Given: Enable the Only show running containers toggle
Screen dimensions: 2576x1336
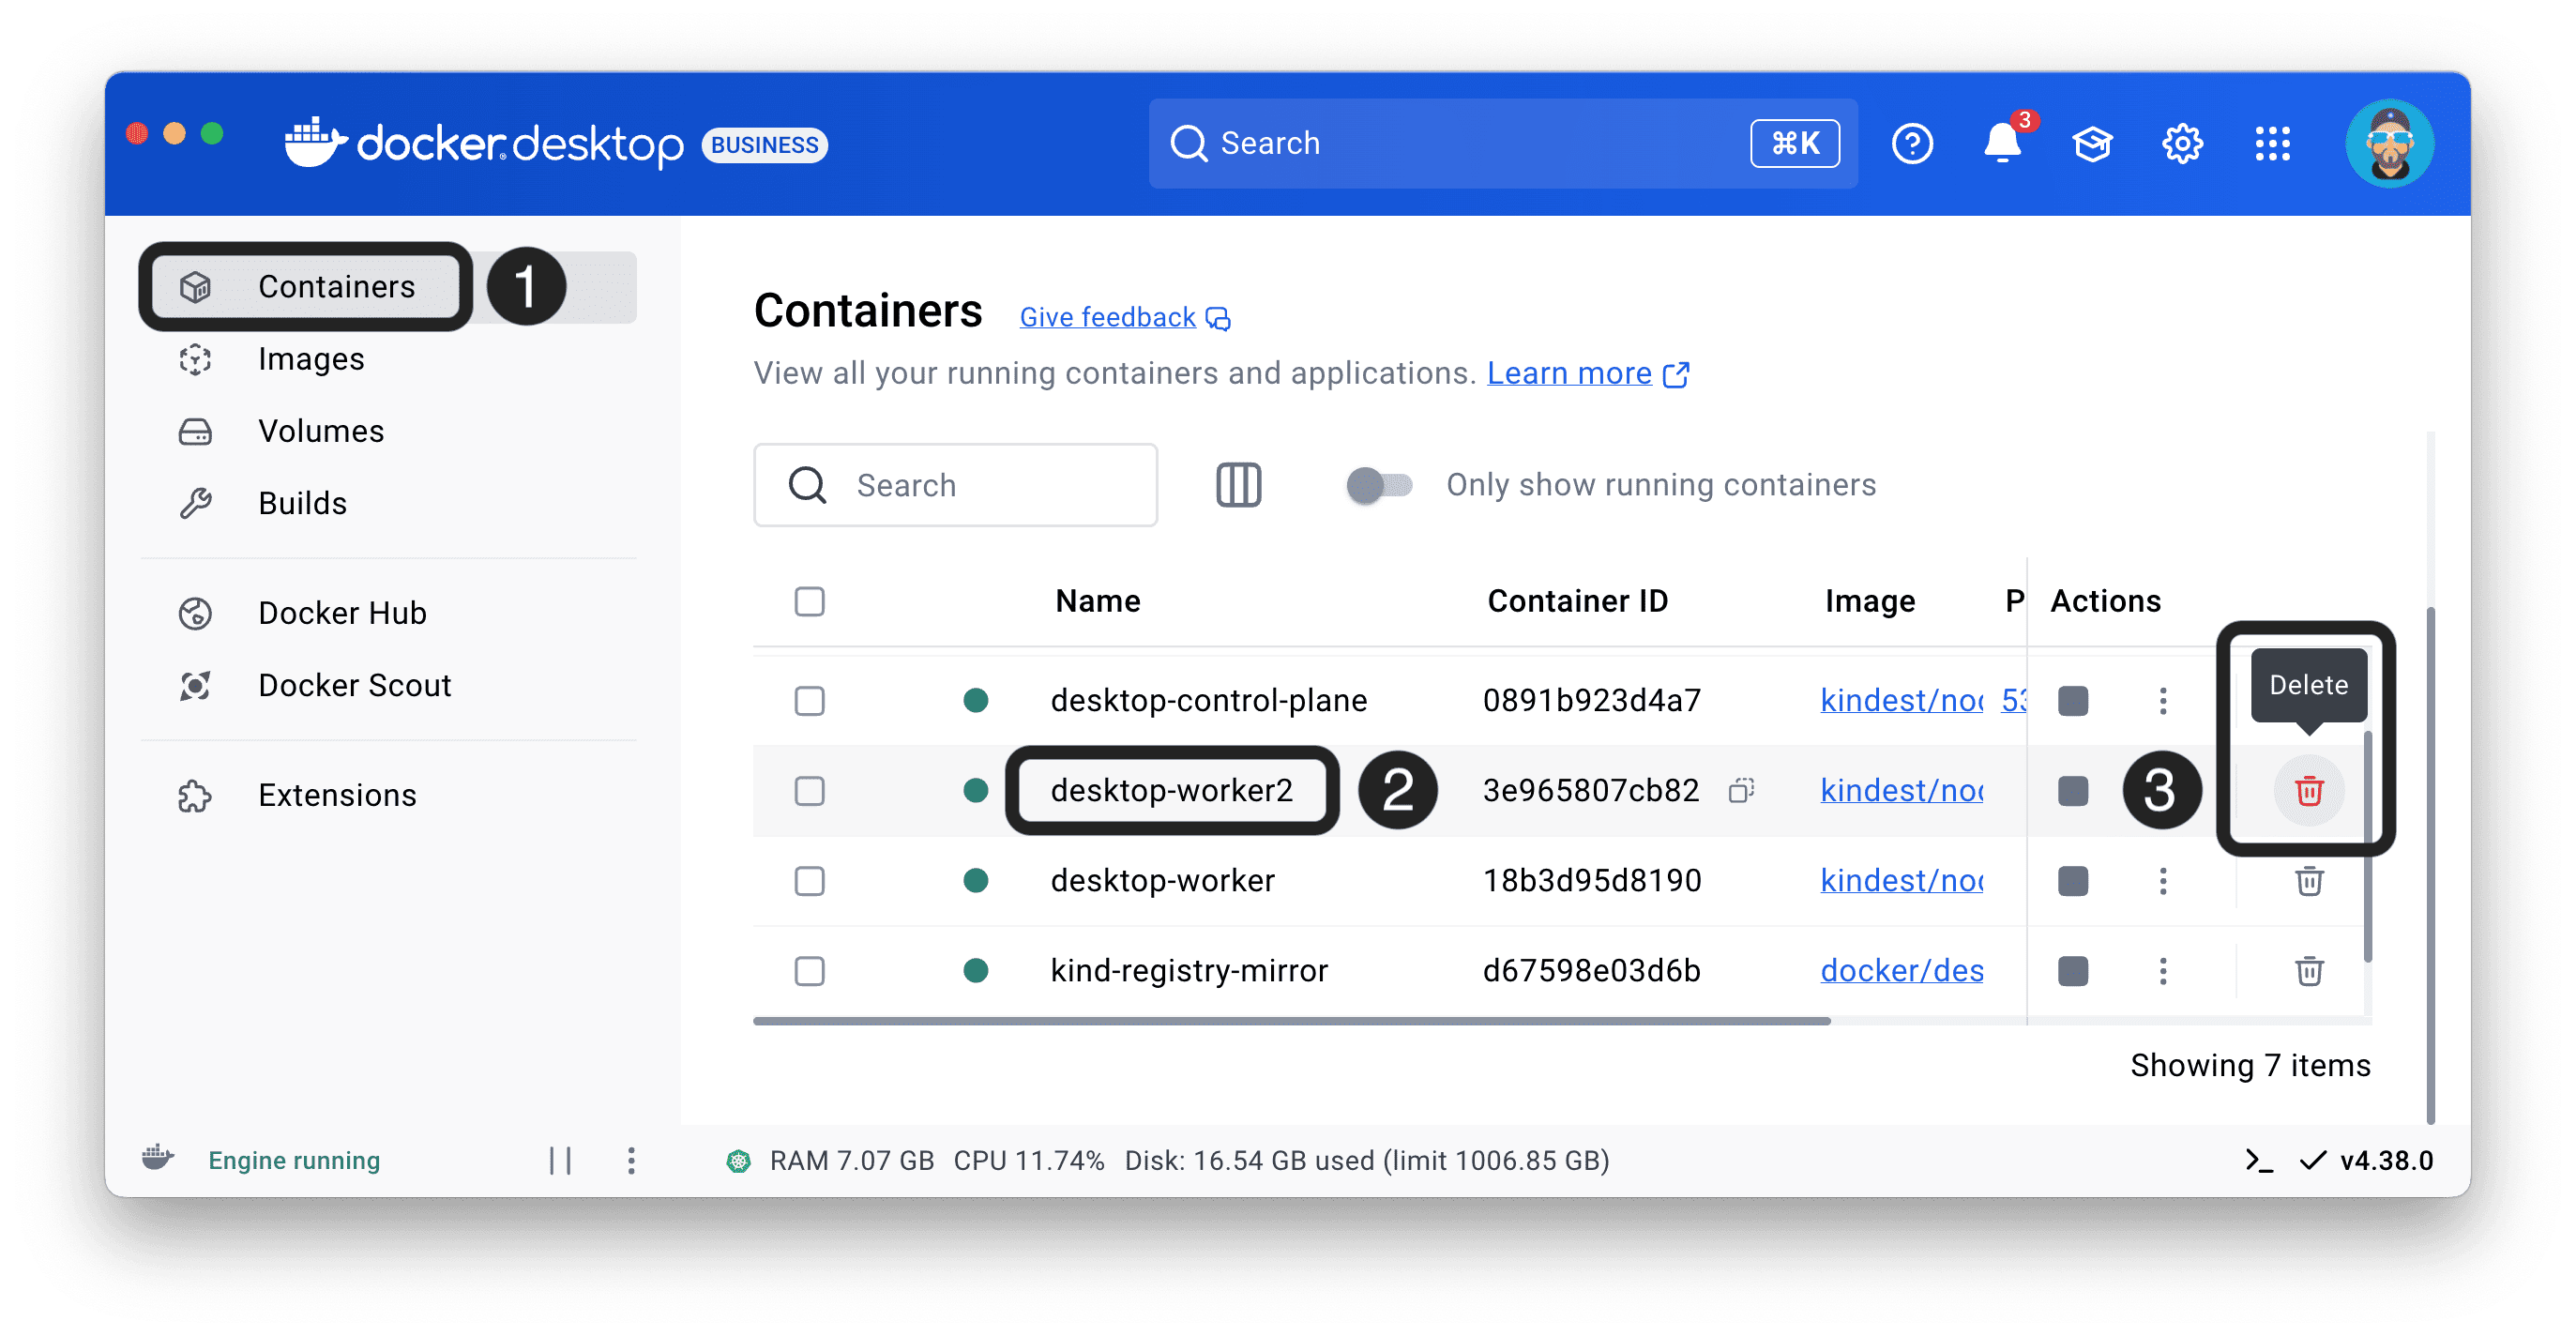Looking at the screenshot, I should pos(1379,485).
